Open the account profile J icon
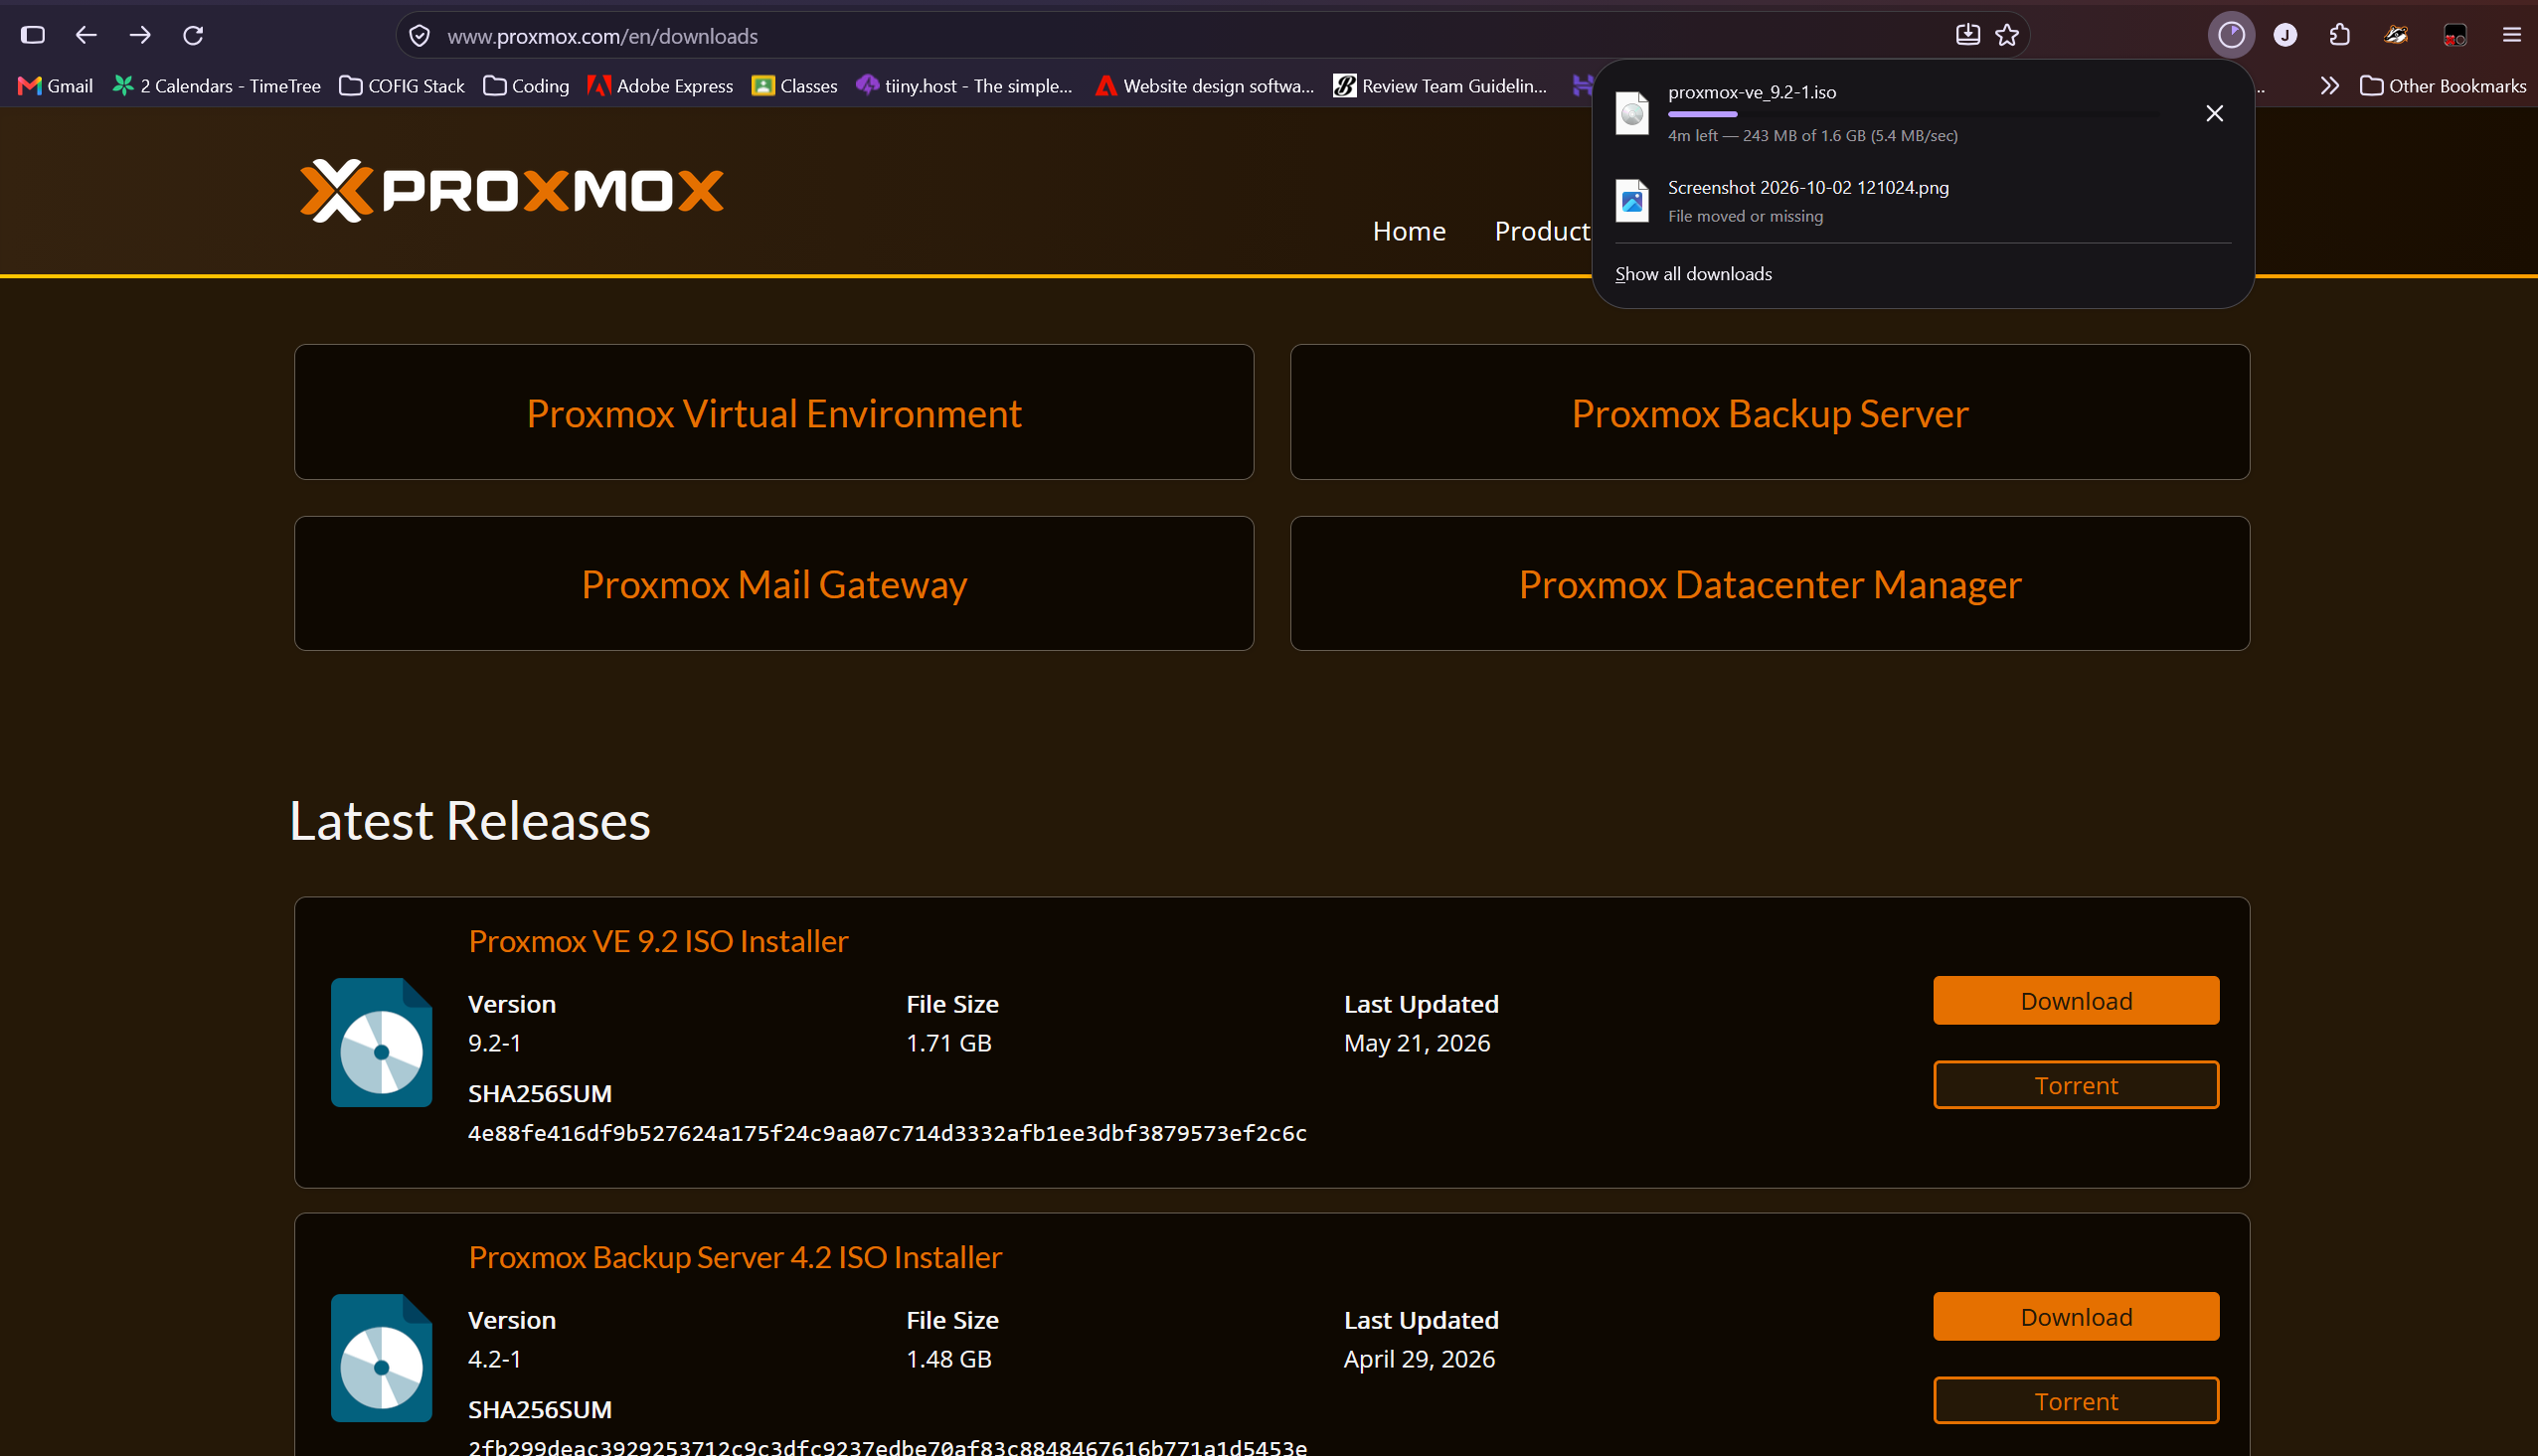This screenshot has height=1456, width=2538. tap(2285, 35)
